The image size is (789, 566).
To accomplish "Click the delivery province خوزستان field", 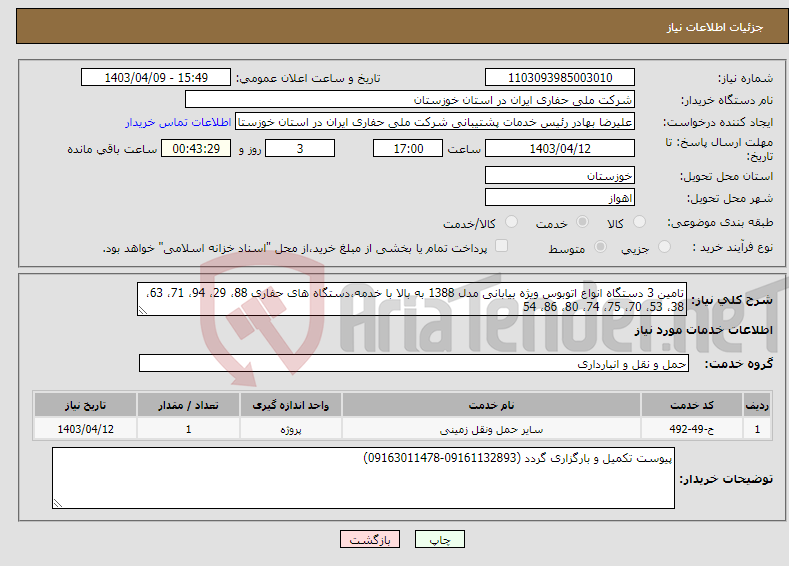I will [560, 175].
